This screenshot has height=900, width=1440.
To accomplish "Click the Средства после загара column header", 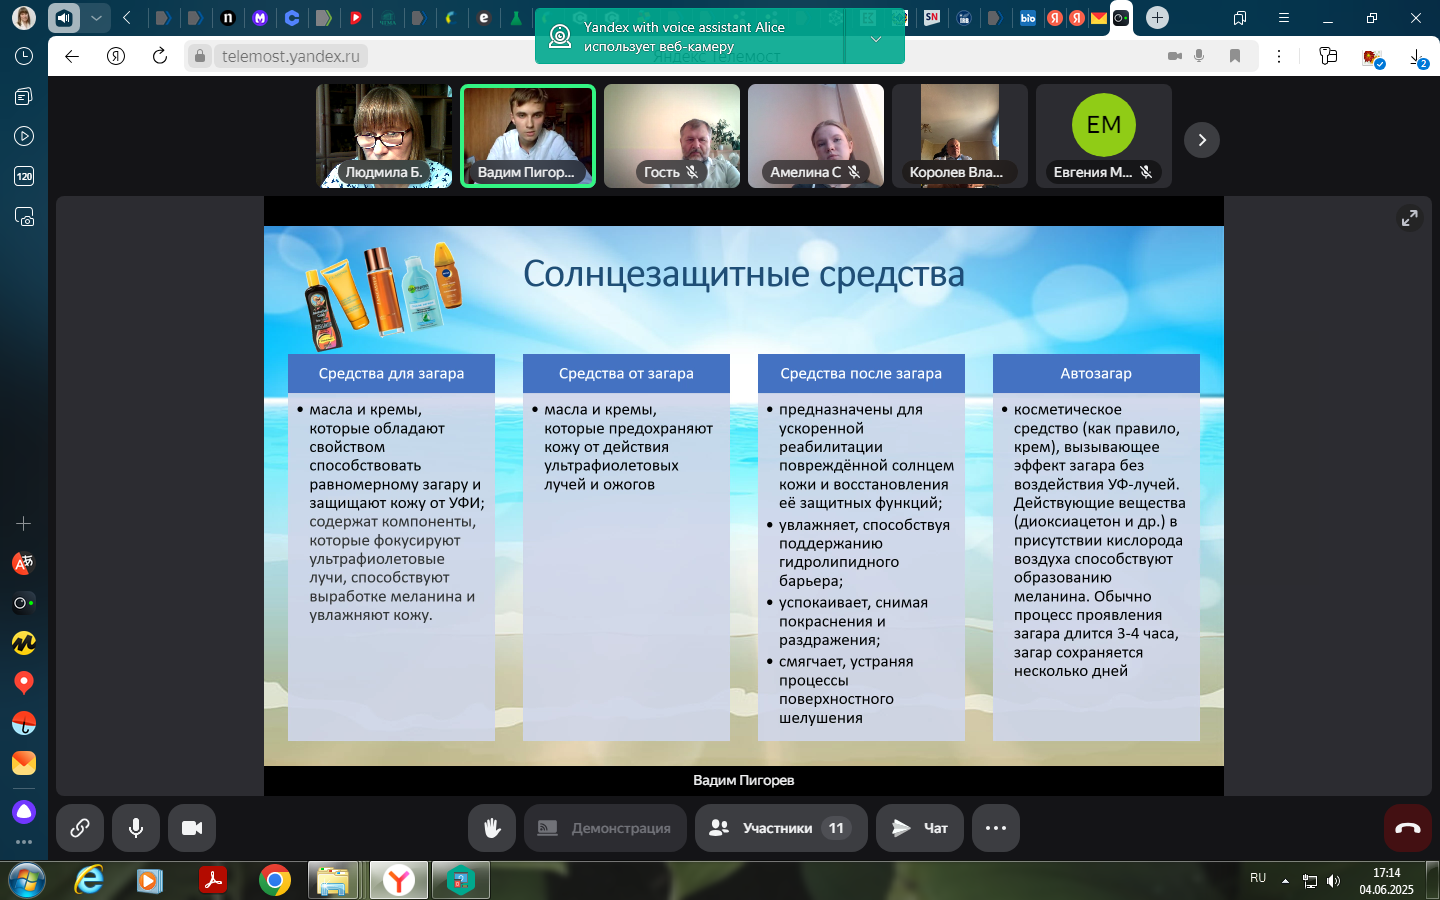I will click(x=861, y=373).
